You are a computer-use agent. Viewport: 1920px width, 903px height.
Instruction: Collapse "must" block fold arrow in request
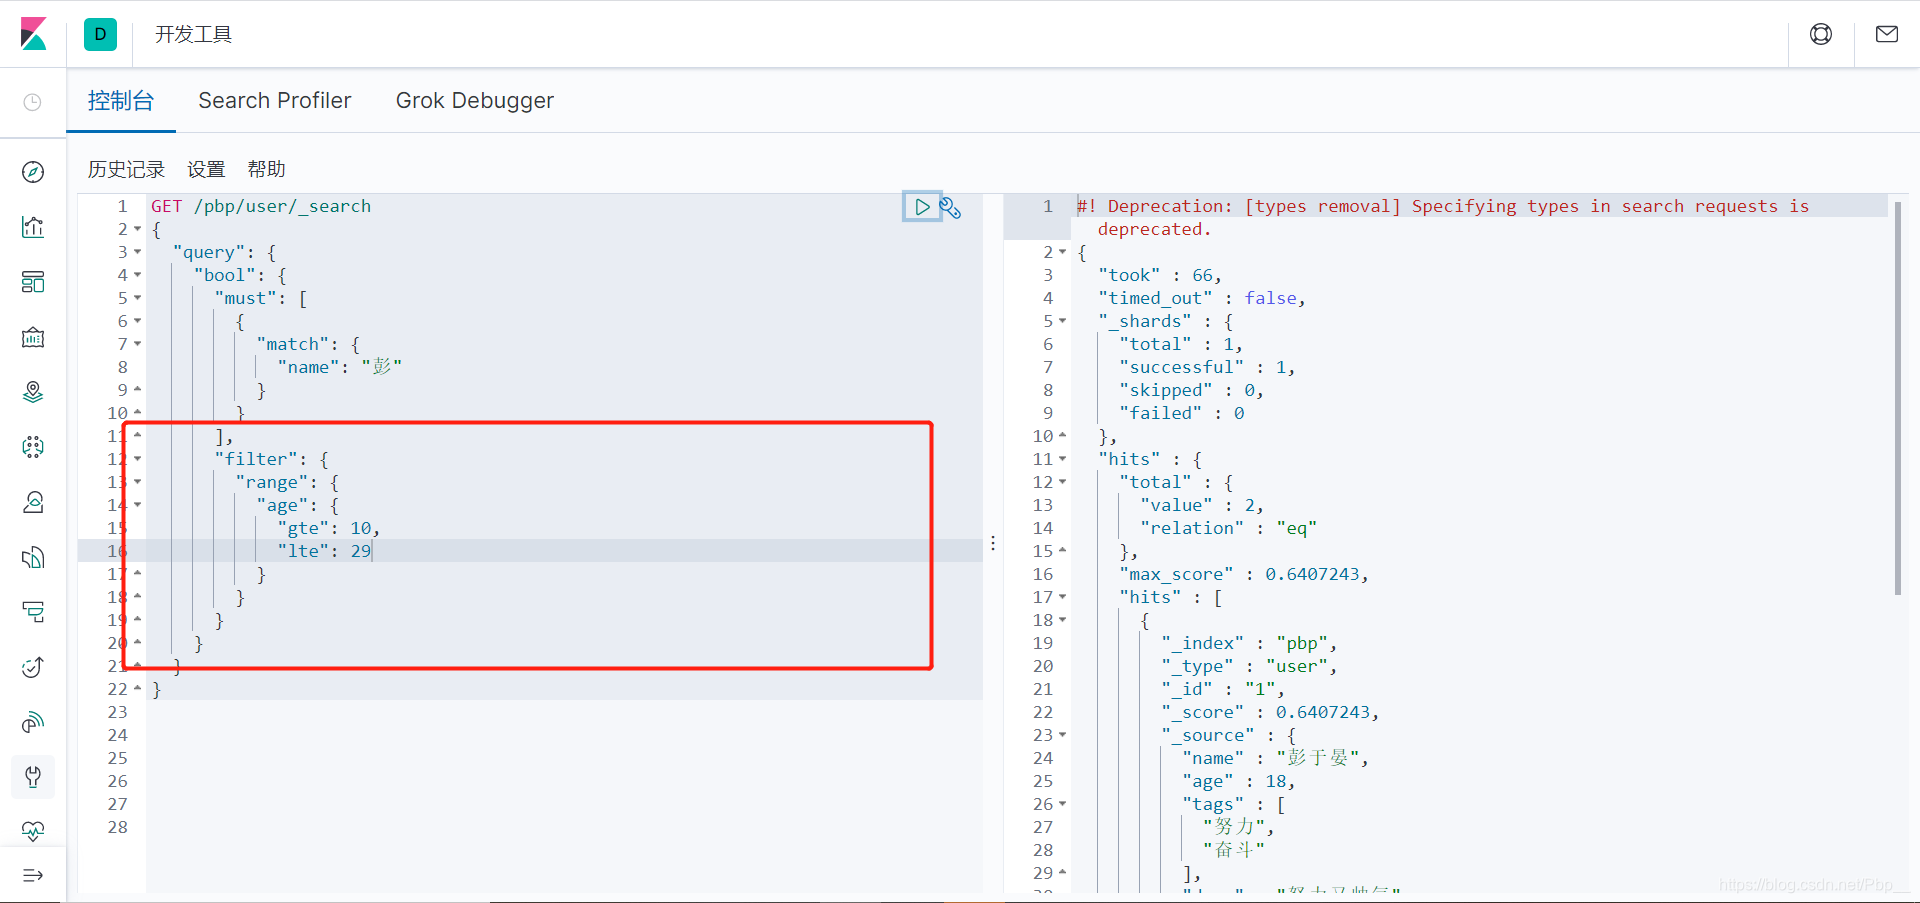tap(137, 298)
